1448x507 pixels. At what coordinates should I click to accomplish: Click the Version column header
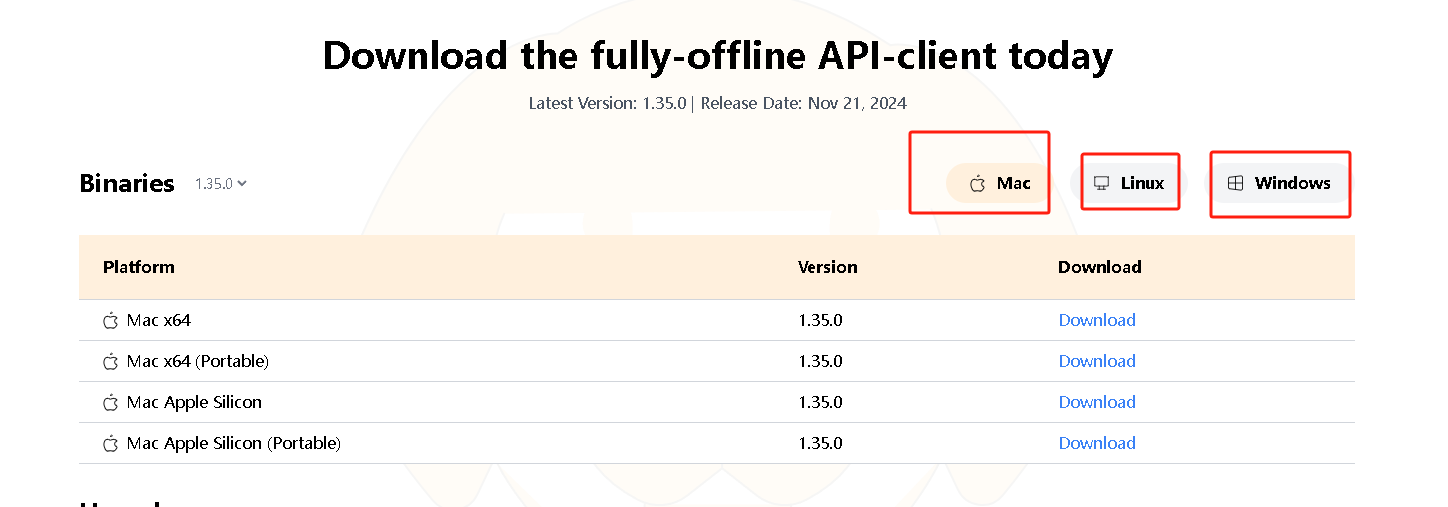(828, 267)
